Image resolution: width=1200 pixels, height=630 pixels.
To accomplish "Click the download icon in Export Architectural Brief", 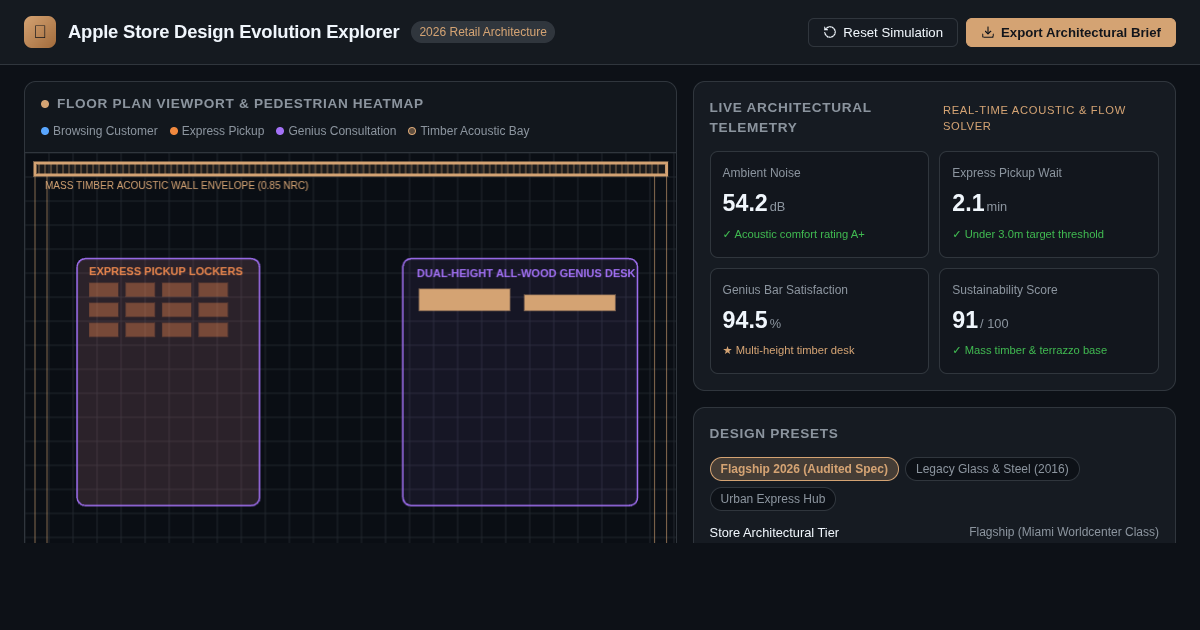I will pyautogui.click(x=988, y=32).
